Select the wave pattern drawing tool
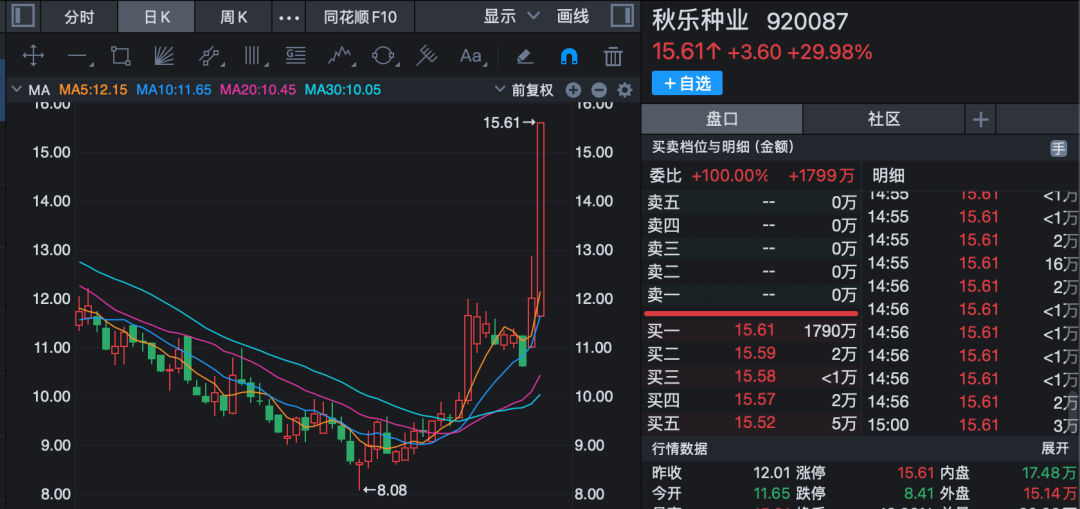Viewport: 1080px width, 509px height. pos(340,56)
